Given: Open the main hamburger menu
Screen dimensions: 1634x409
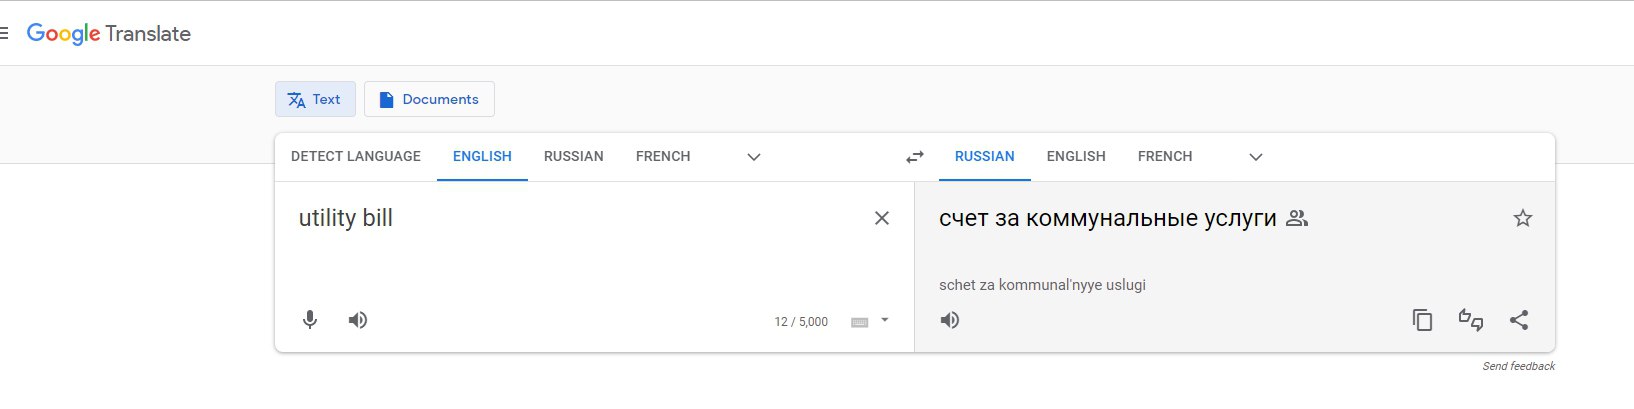Looking at the screenshot, I should pyautogui.click(x=5, y=34).
